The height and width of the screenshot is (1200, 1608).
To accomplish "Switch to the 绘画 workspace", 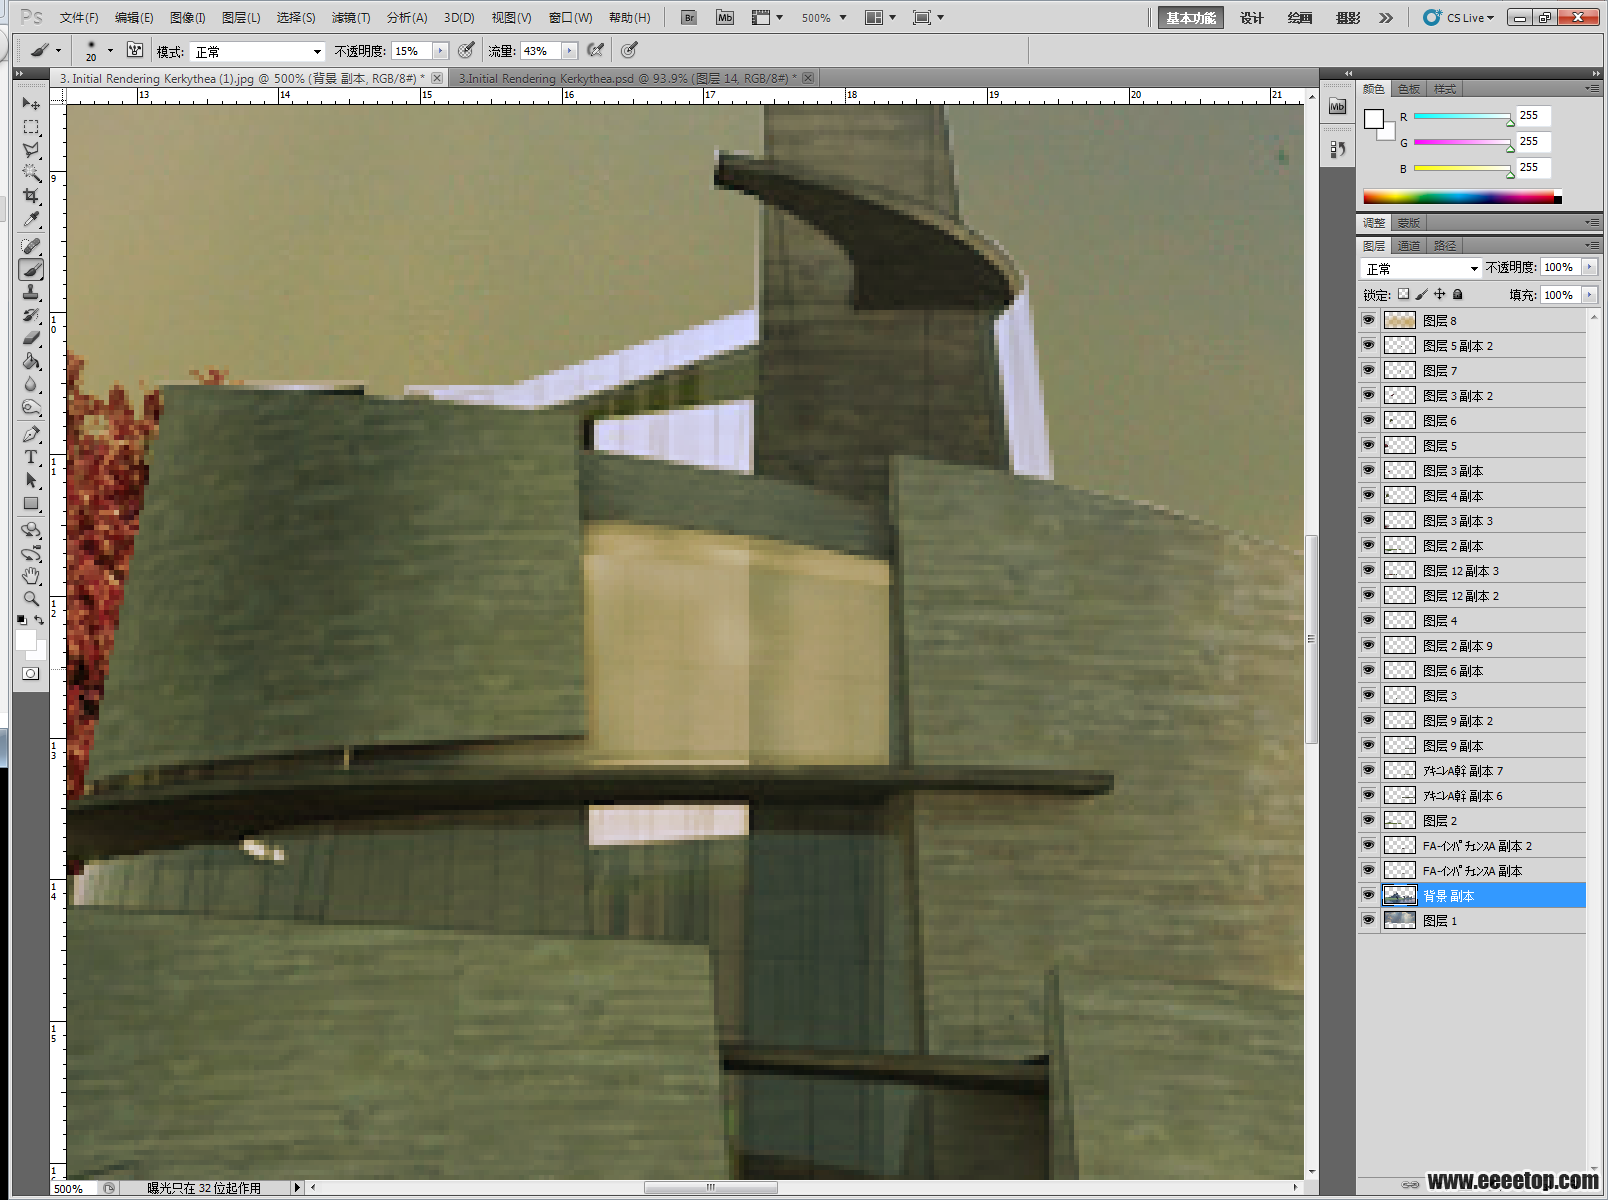I will click(x=1300, y=18).
